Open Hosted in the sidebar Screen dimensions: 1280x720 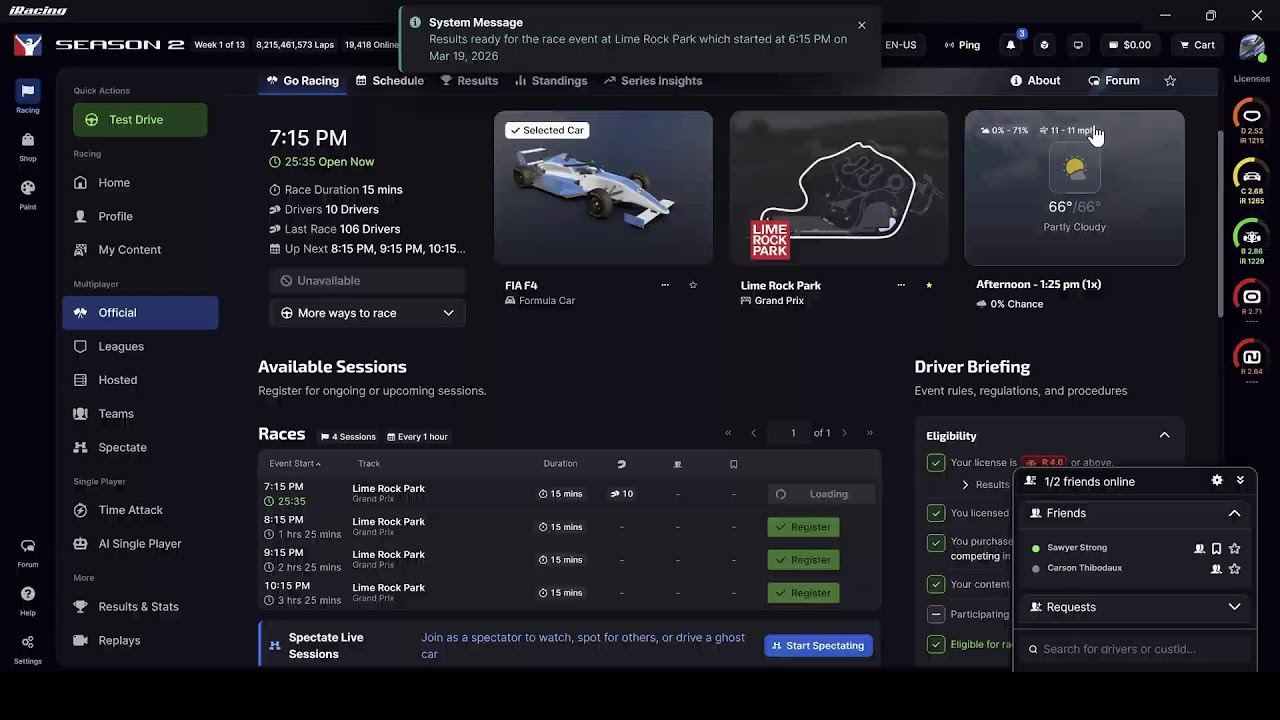140,380
